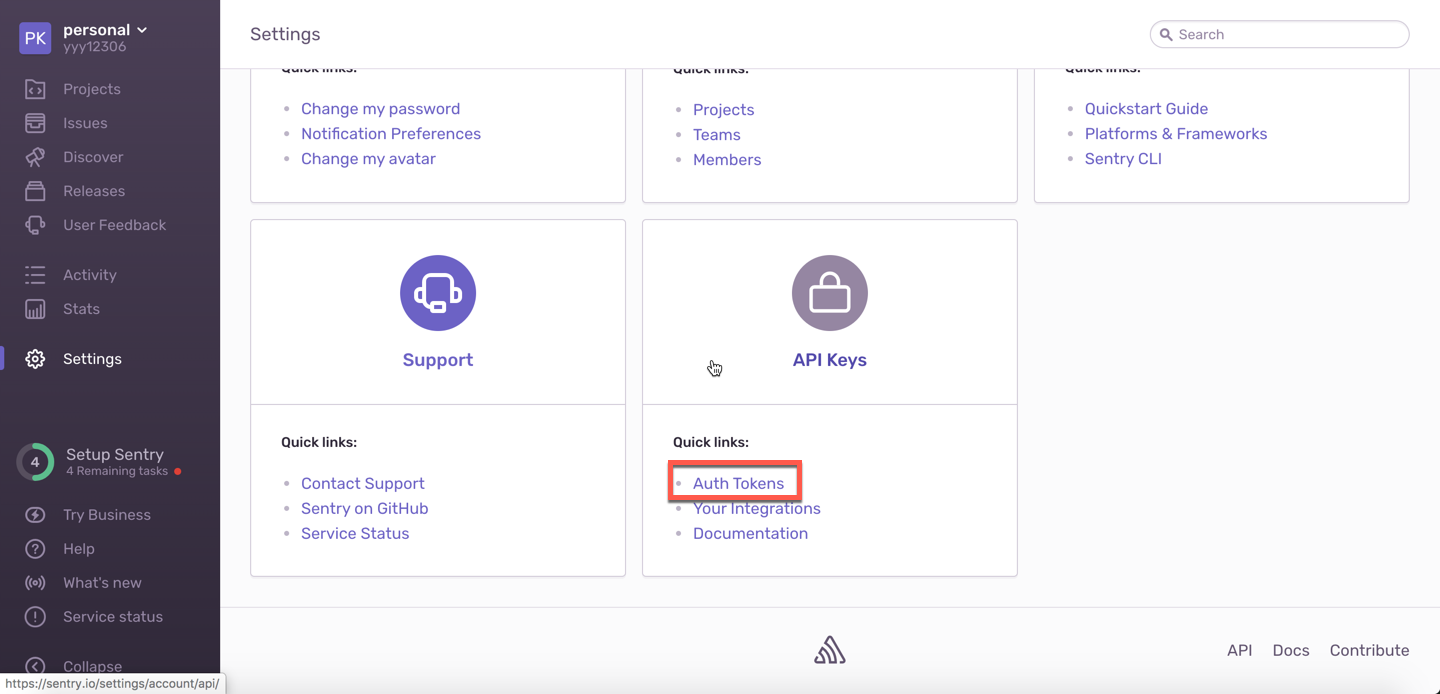Screen dimensions: 1440x694
Task: Click the Sentry logo in footer
Action: pos(829,651)
